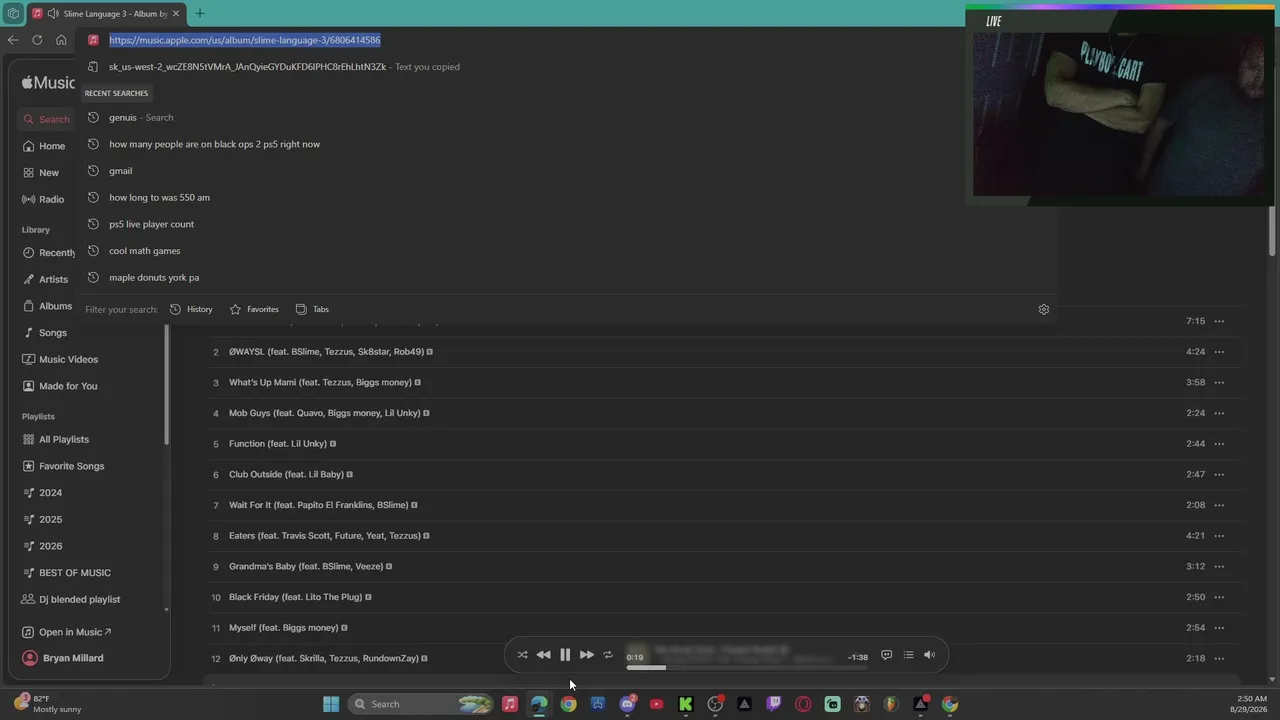Open the weather widget on the taskbar
The height and width of the screenshot is (720, 1280).
(48, 704)
